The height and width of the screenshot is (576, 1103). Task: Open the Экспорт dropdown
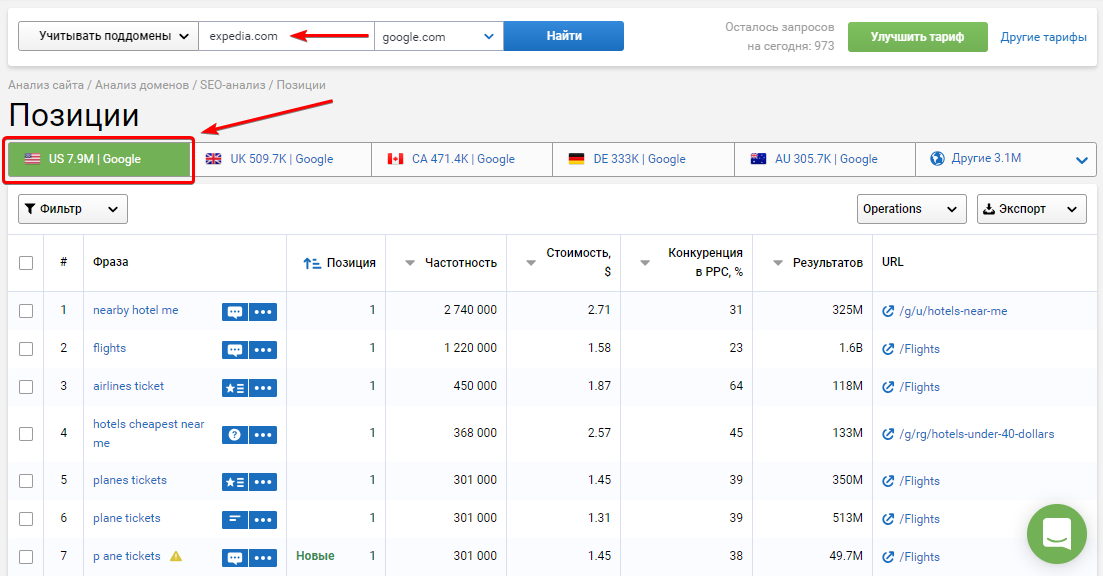pyautogui.click(x=1032, y=209)
